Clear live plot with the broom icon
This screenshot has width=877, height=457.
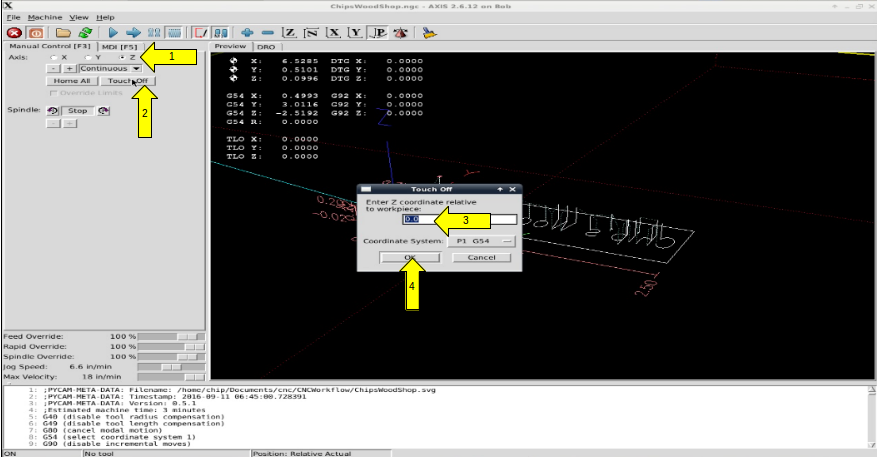pos(429,33)
